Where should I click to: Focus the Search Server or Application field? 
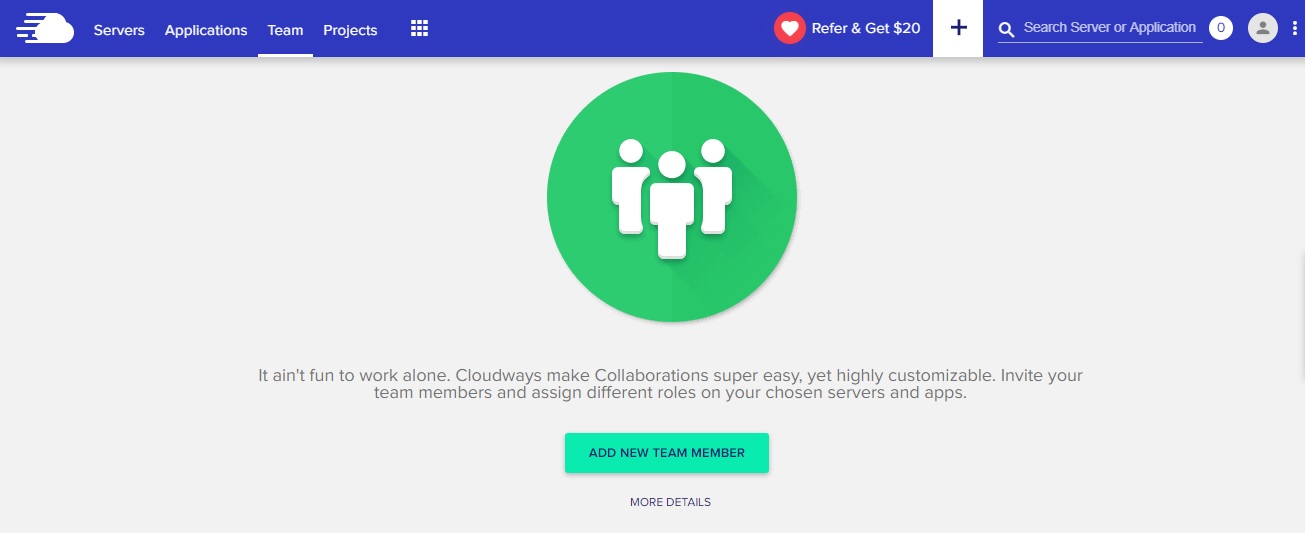pos(1110,28)
